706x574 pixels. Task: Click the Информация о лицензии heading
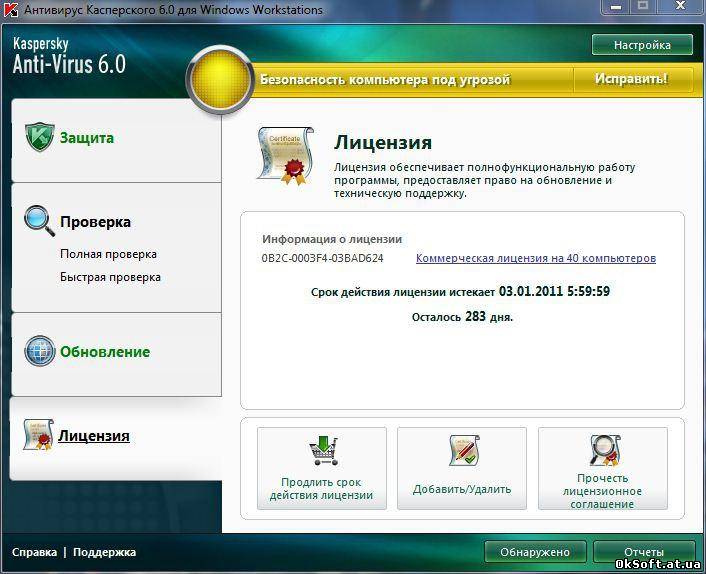click(x=332, y=239)
